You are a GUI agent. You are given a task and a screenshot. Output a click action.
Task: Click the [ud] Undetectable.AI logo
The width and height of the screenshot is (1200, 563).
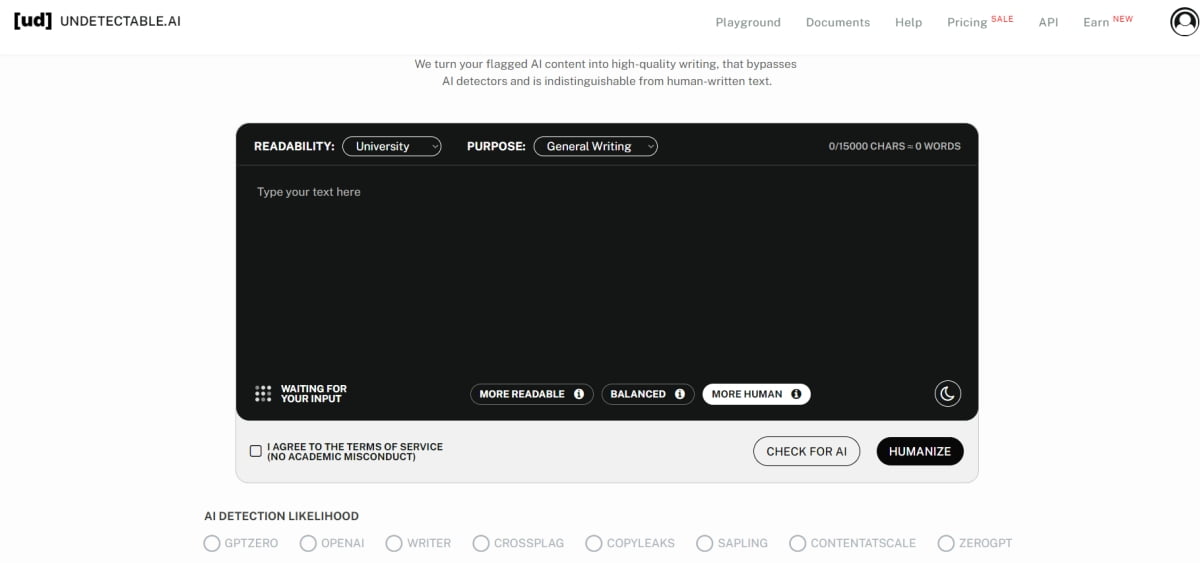[97, 21]
